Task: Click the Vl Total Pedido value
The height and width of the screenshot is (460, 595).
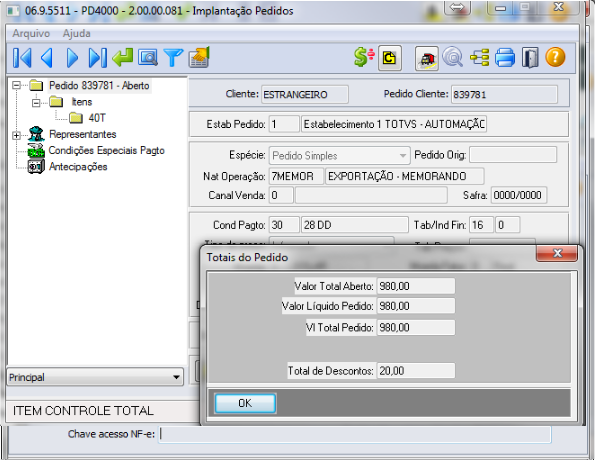Action: (x=416, y=328)
